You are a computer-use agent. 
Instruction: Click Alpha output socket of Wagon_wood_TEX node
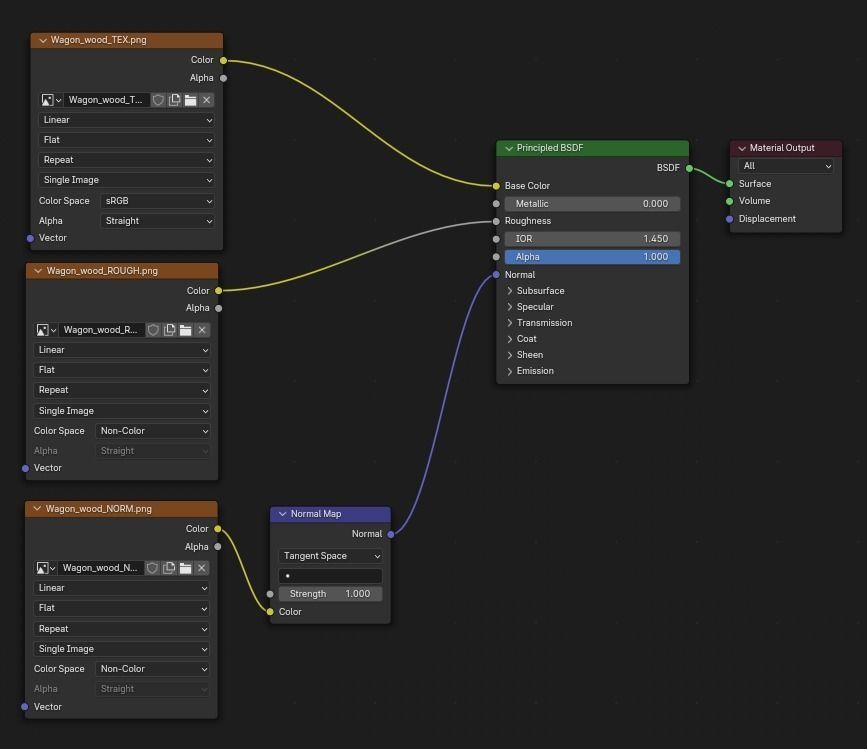223,78
